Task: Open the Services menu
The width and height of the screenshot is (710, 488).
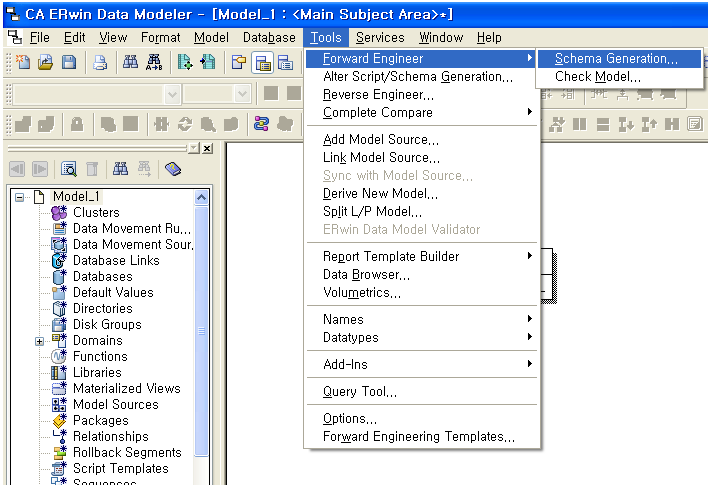Action: [x=380, y=38]
